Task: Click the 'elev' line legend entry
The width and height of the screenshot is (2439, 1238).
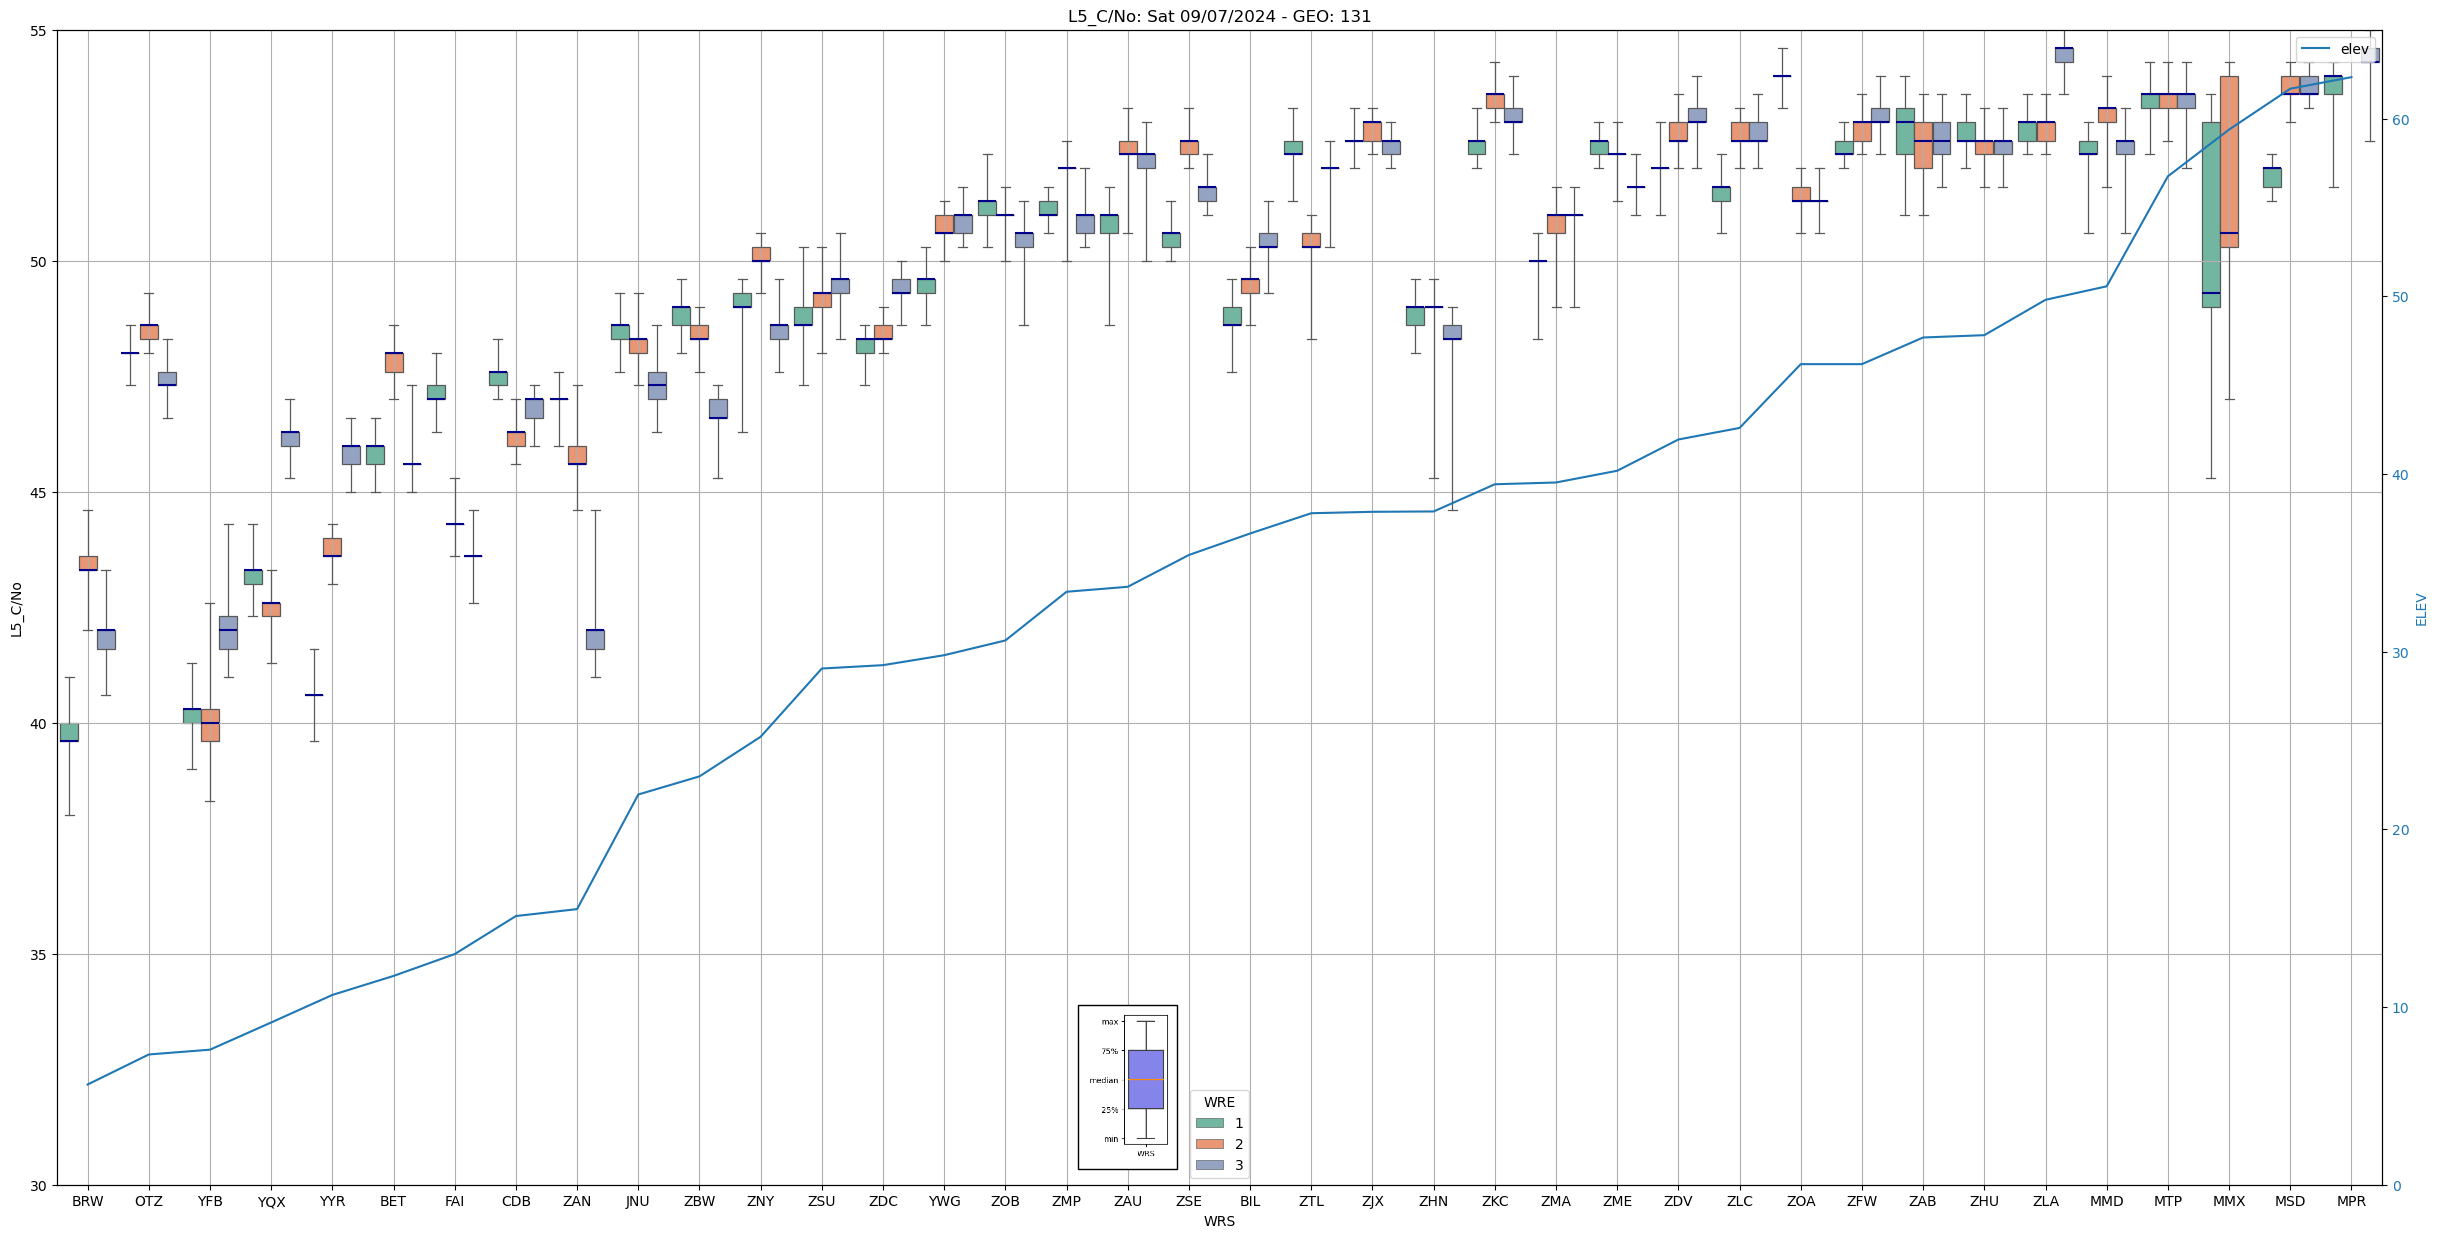Action: (2337, 49)
